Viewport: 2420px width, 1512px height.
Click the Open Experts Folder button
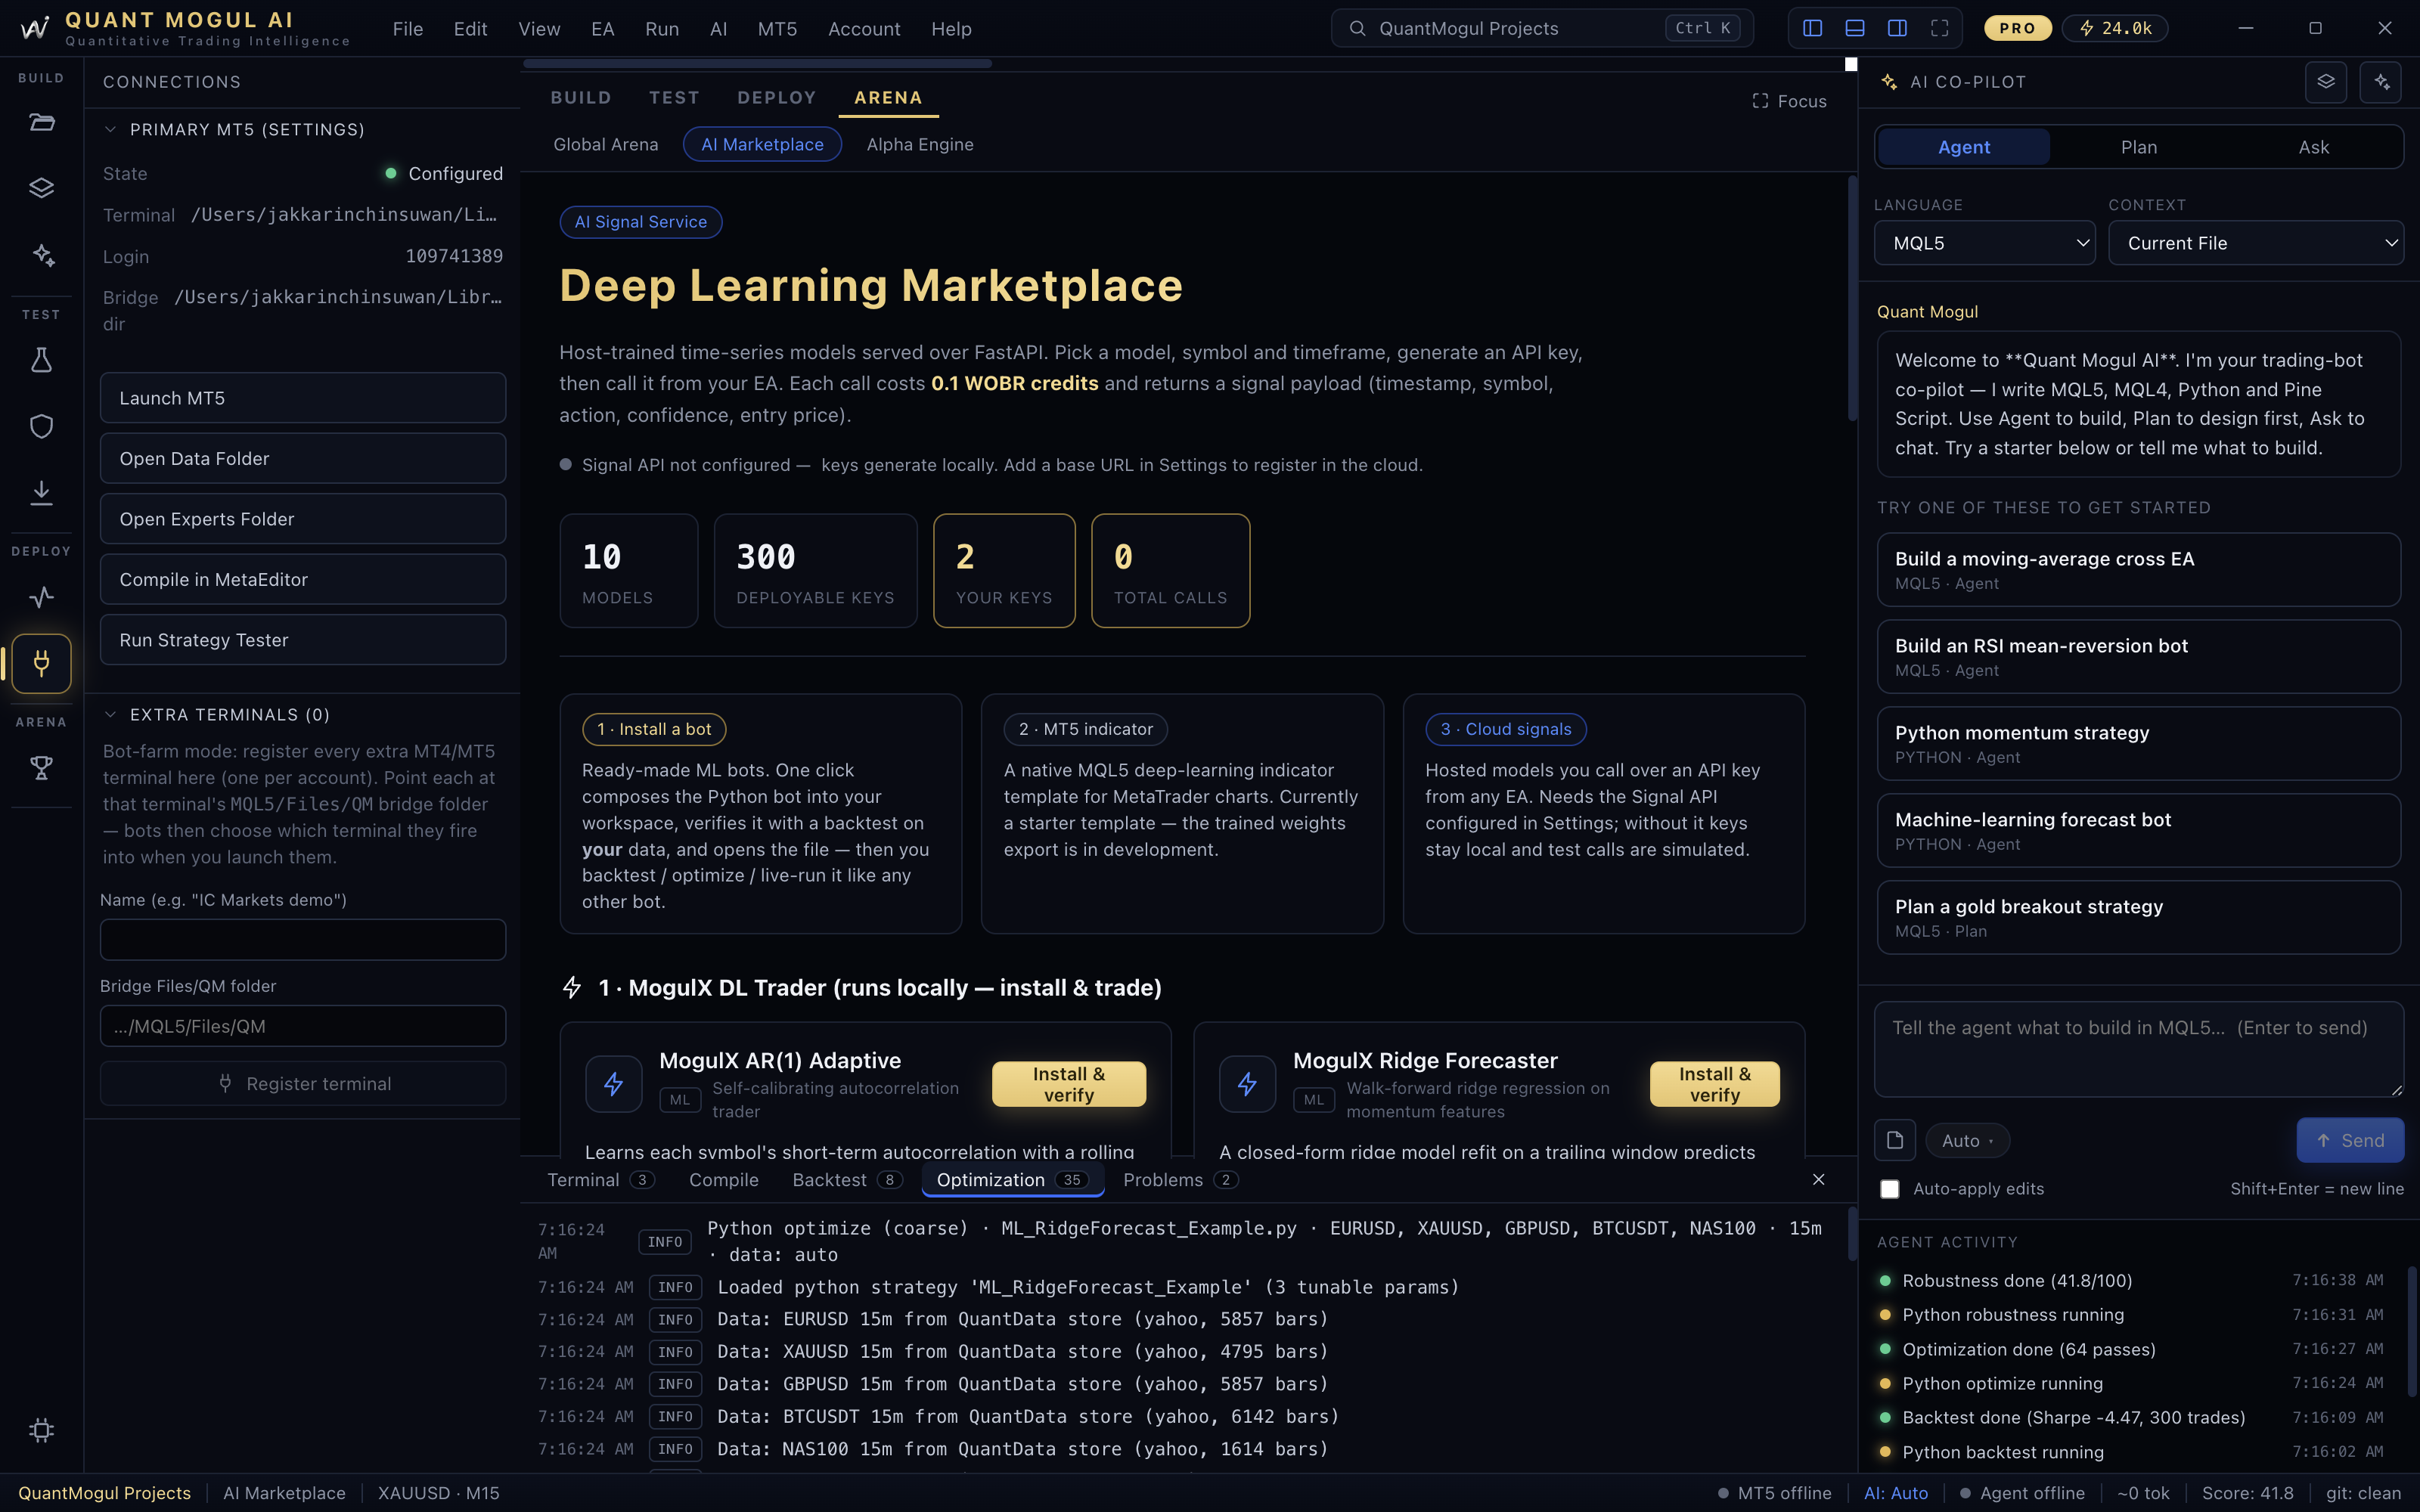[x=303, y=519]
